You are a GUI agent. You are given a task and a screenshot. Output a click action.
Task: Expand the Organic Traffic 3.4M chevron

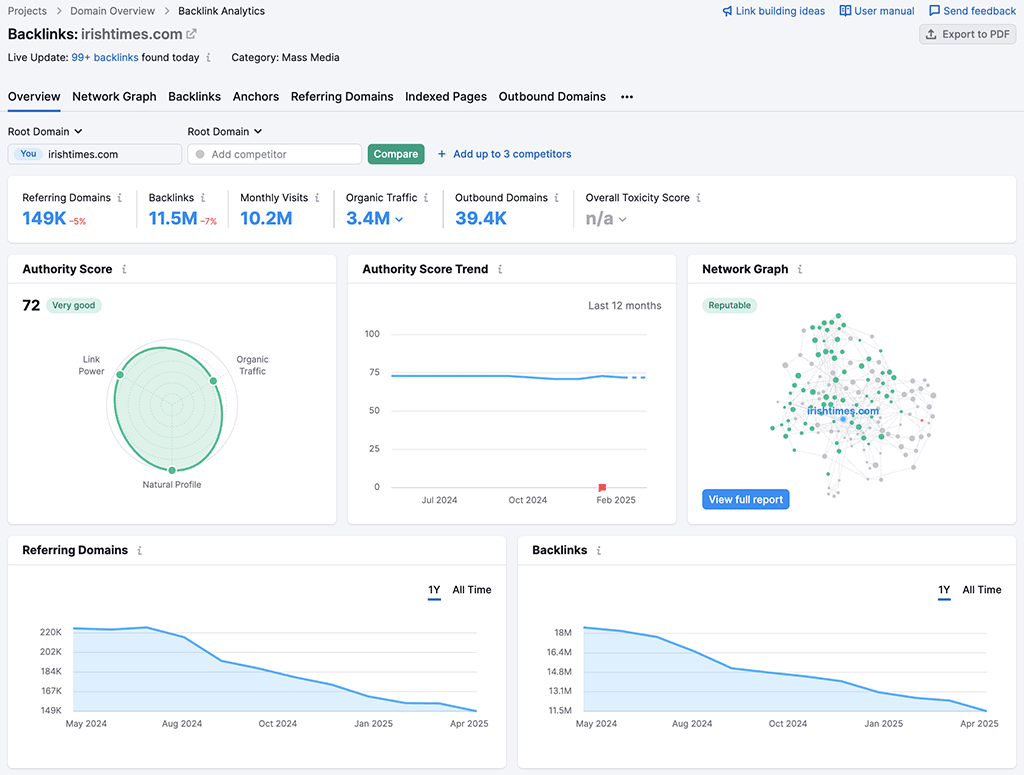[x=399, y=219]
